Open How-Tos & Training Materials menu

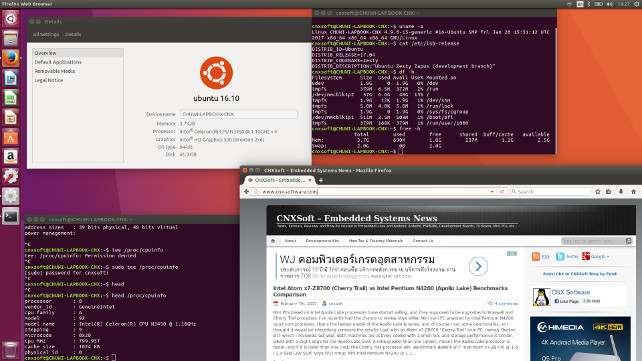pyautogui.click(x=376, y=241)
